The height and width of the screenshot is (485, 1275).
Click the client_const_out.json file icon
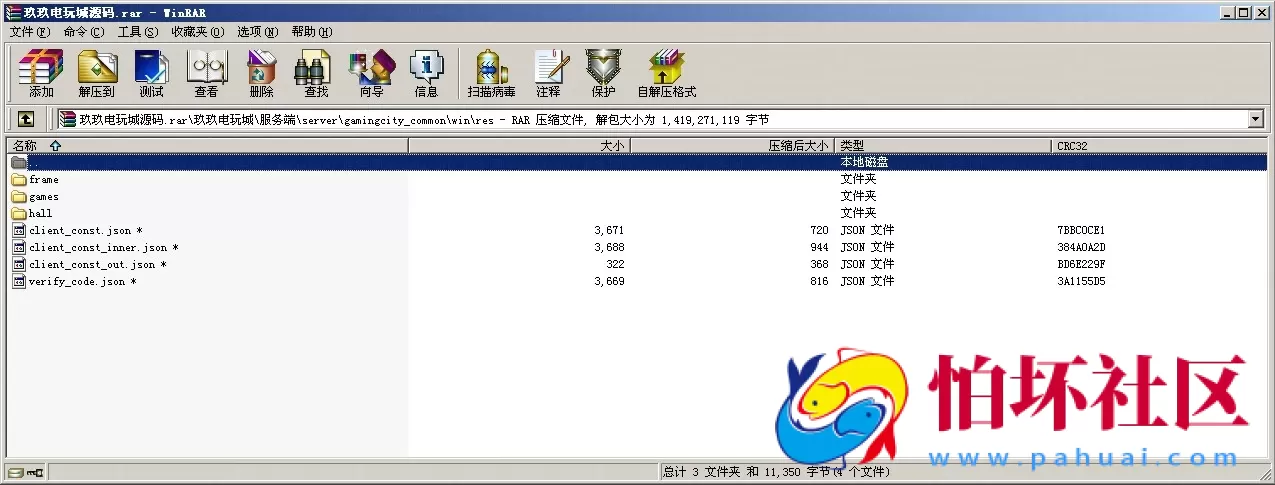click(19, 264)
